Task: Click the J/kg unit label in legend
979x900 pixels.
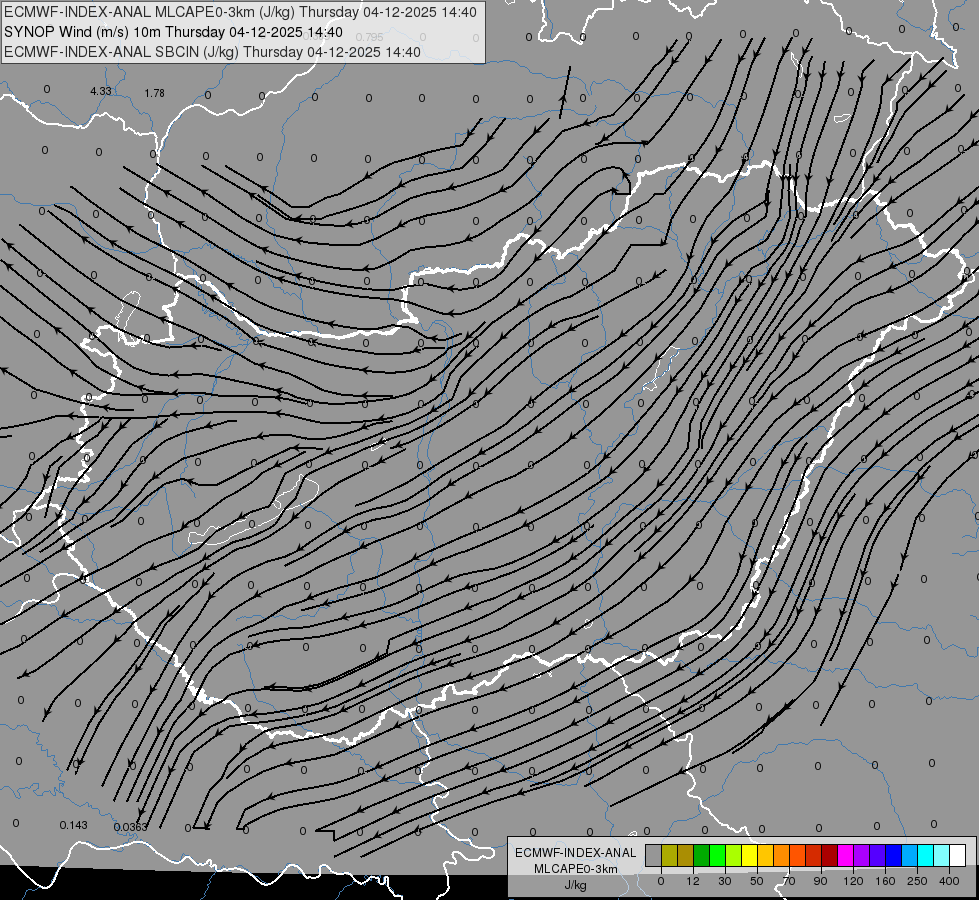Action: point(575,885)
